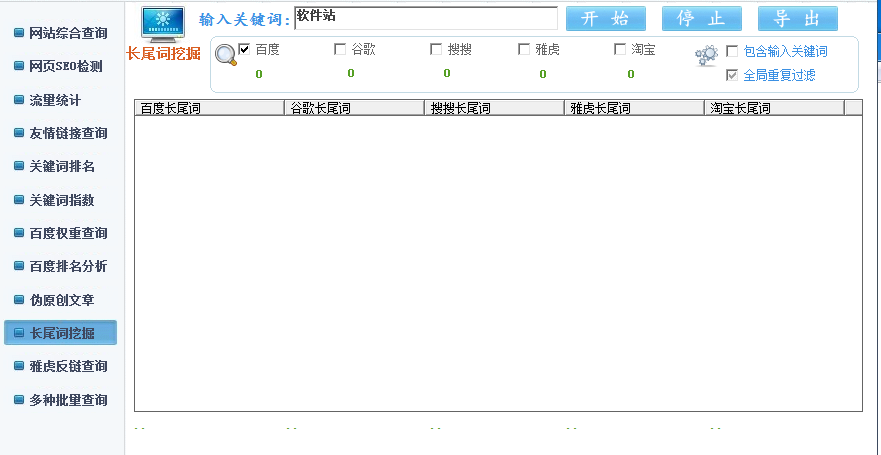Click the 百度长尾词 column header
Image resolution: width=881 pixels, height=455 pixels.
point(209,108)
